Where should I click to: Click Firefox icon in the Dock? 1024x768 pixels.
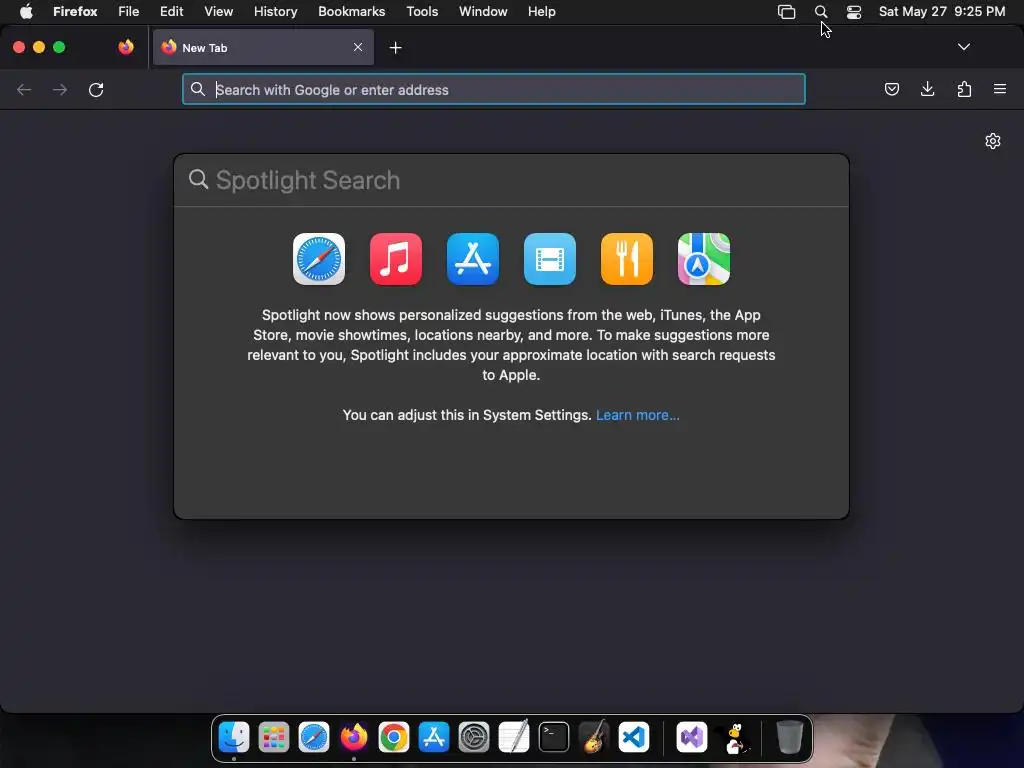[x=354, y=737]
